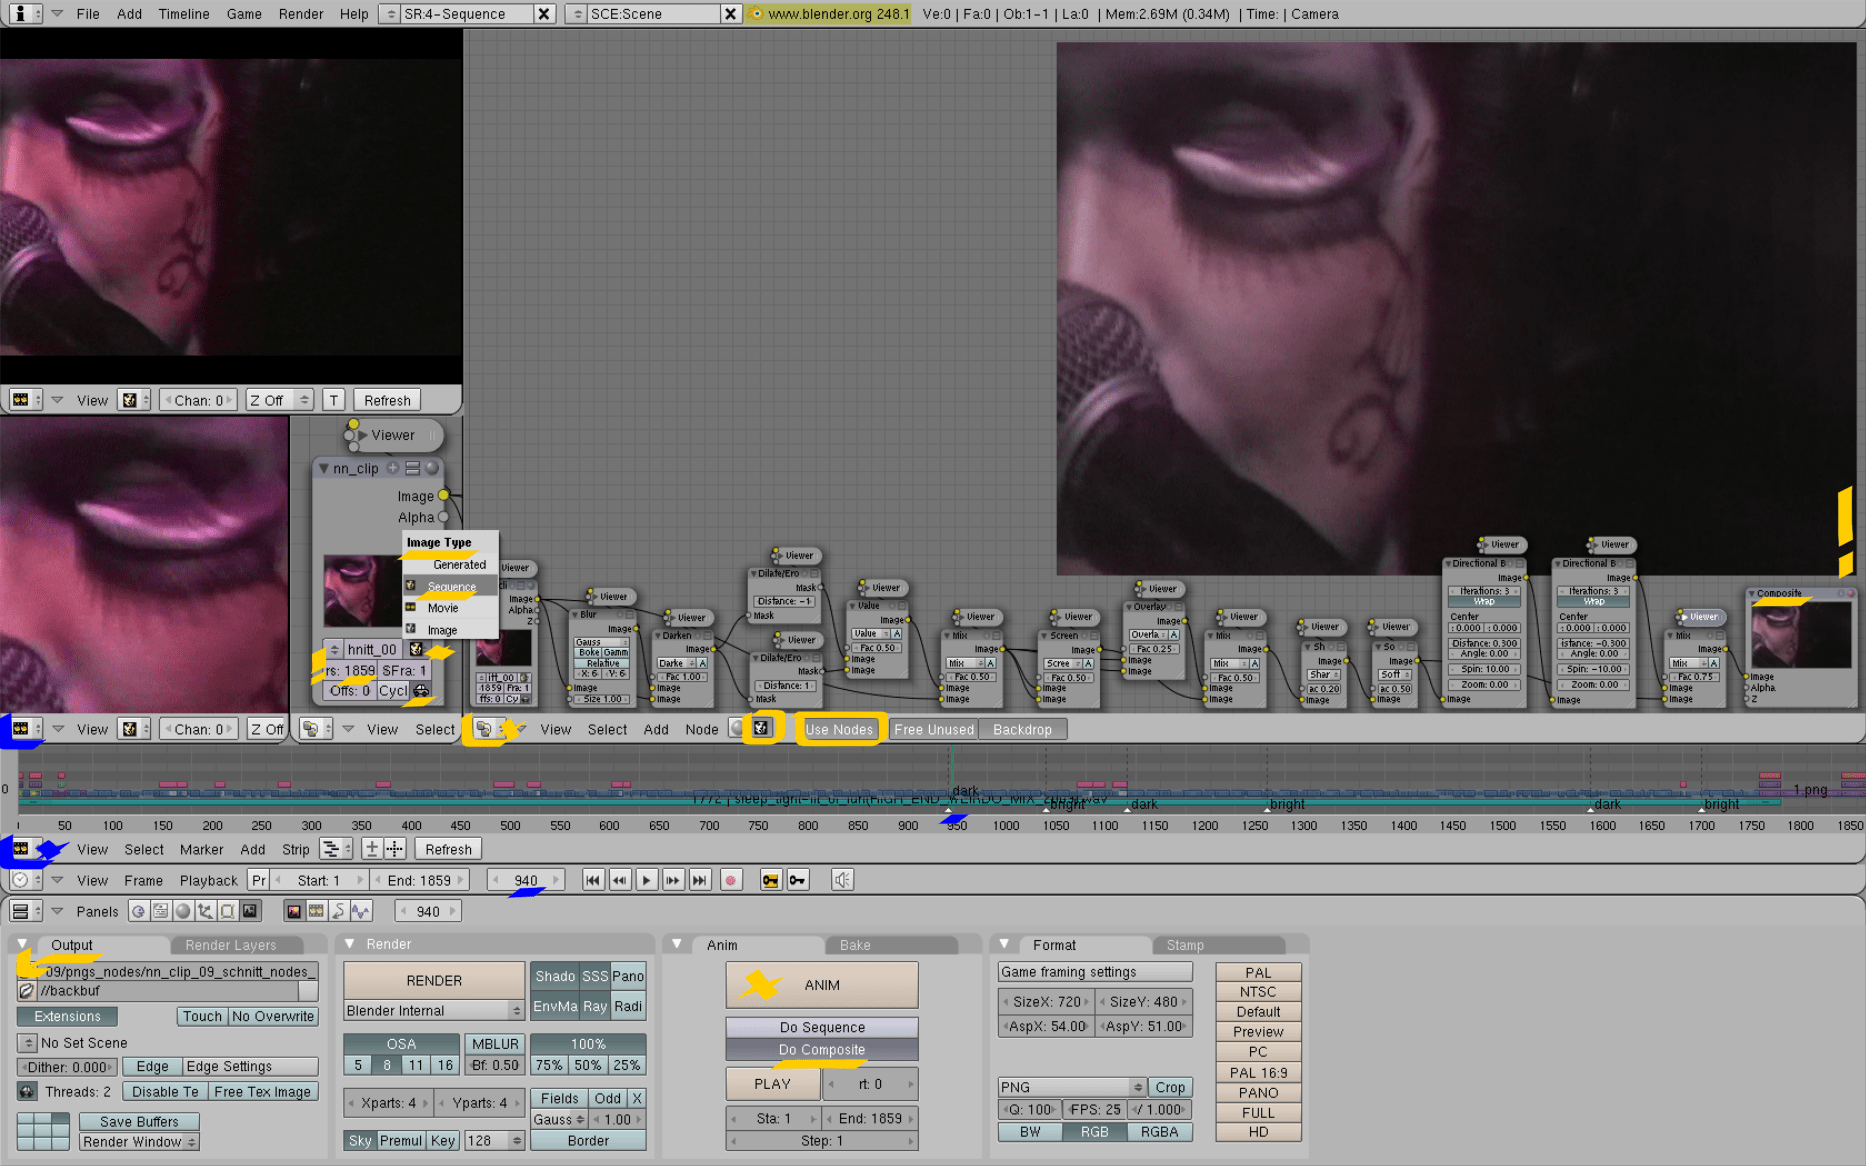
Task: Toggle the Backdrop option in node editor
Action: (1022, 729)
